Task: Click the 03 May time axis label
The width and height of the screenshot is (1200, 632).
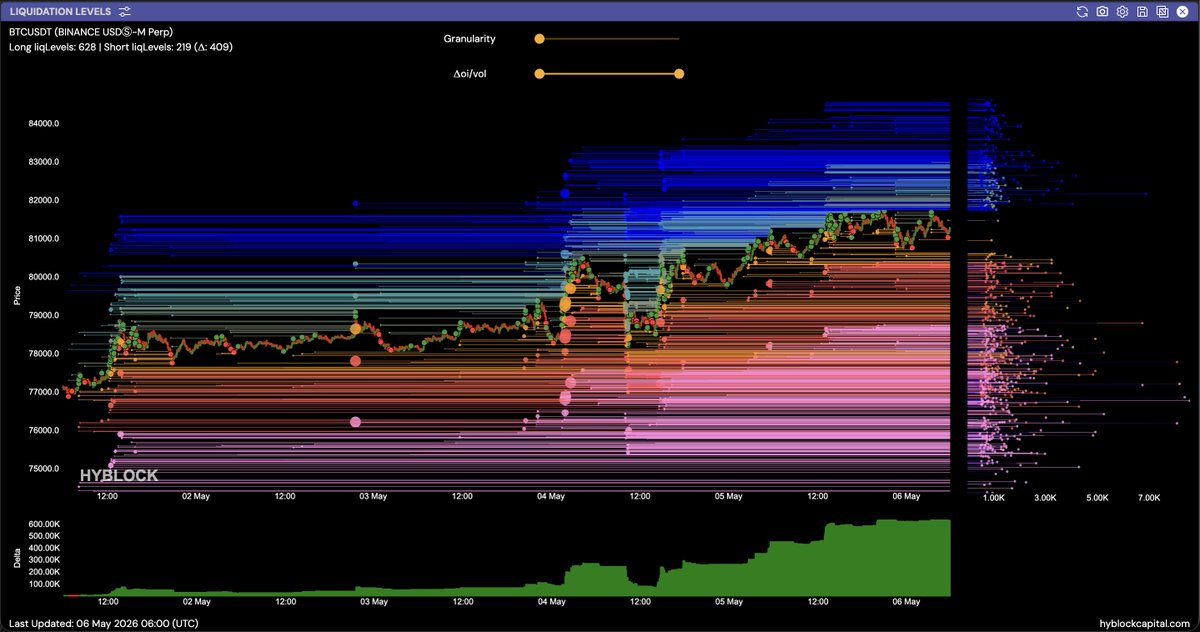Action: click(x=374, y=495)
